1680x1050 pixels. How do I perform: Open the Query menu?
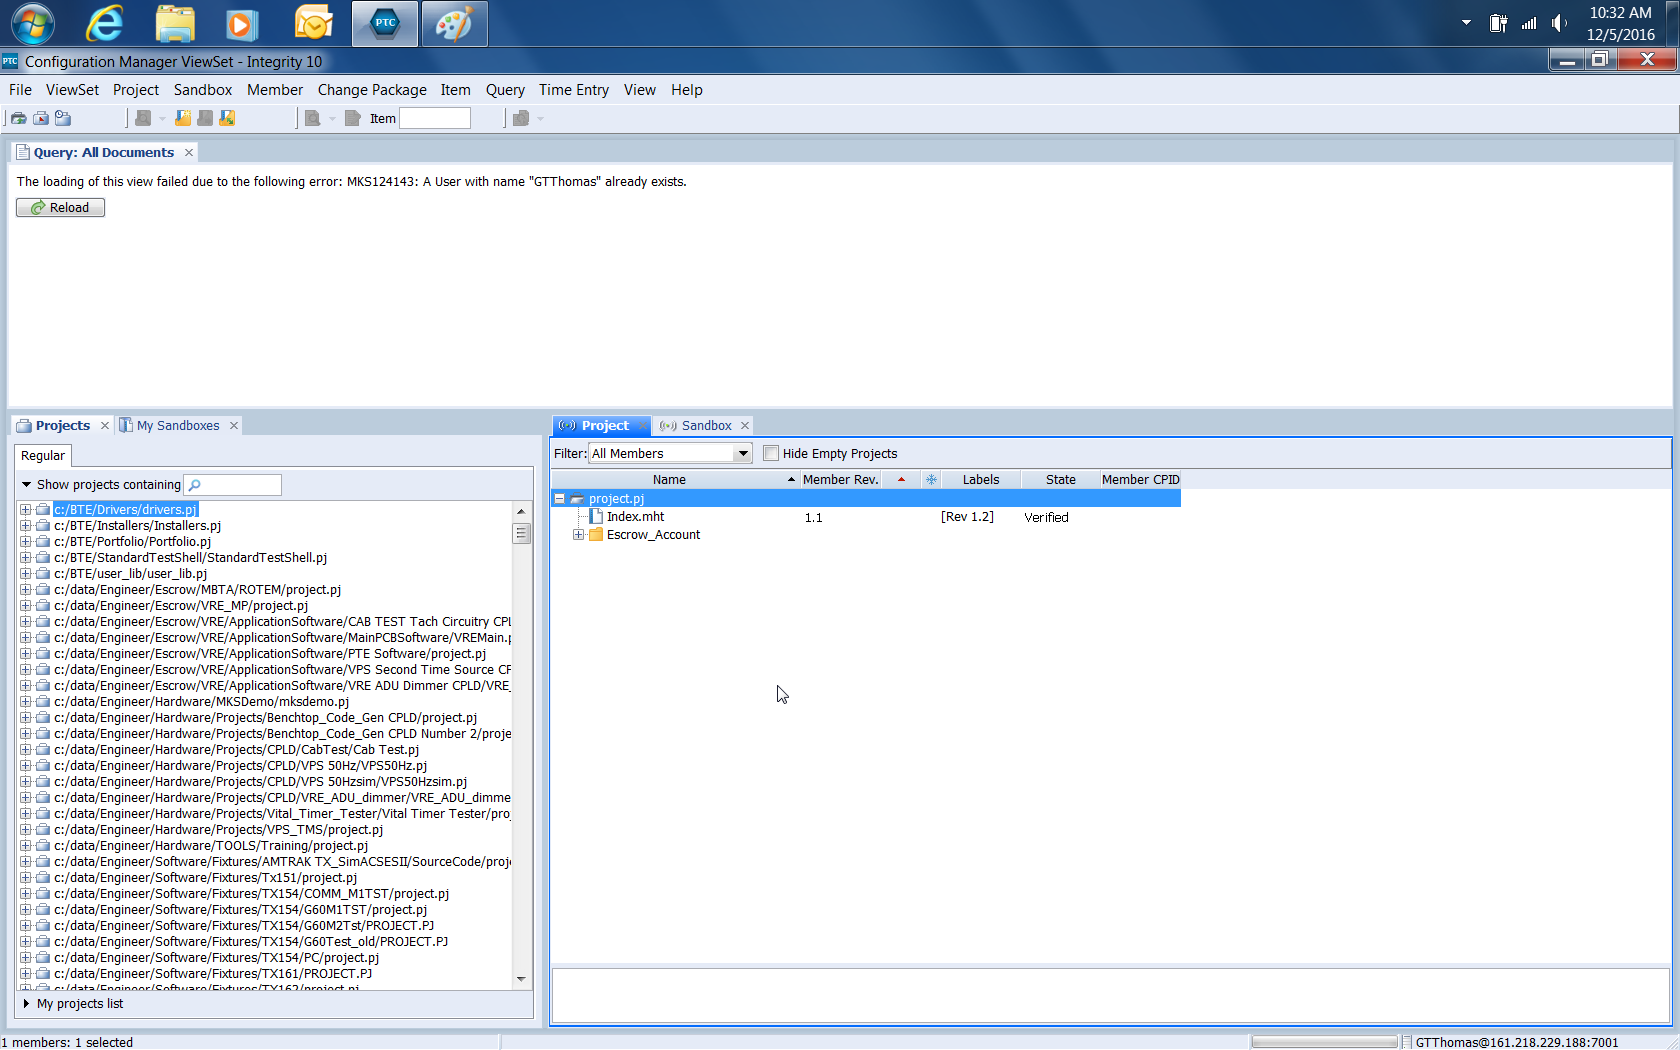coord(505,89)
